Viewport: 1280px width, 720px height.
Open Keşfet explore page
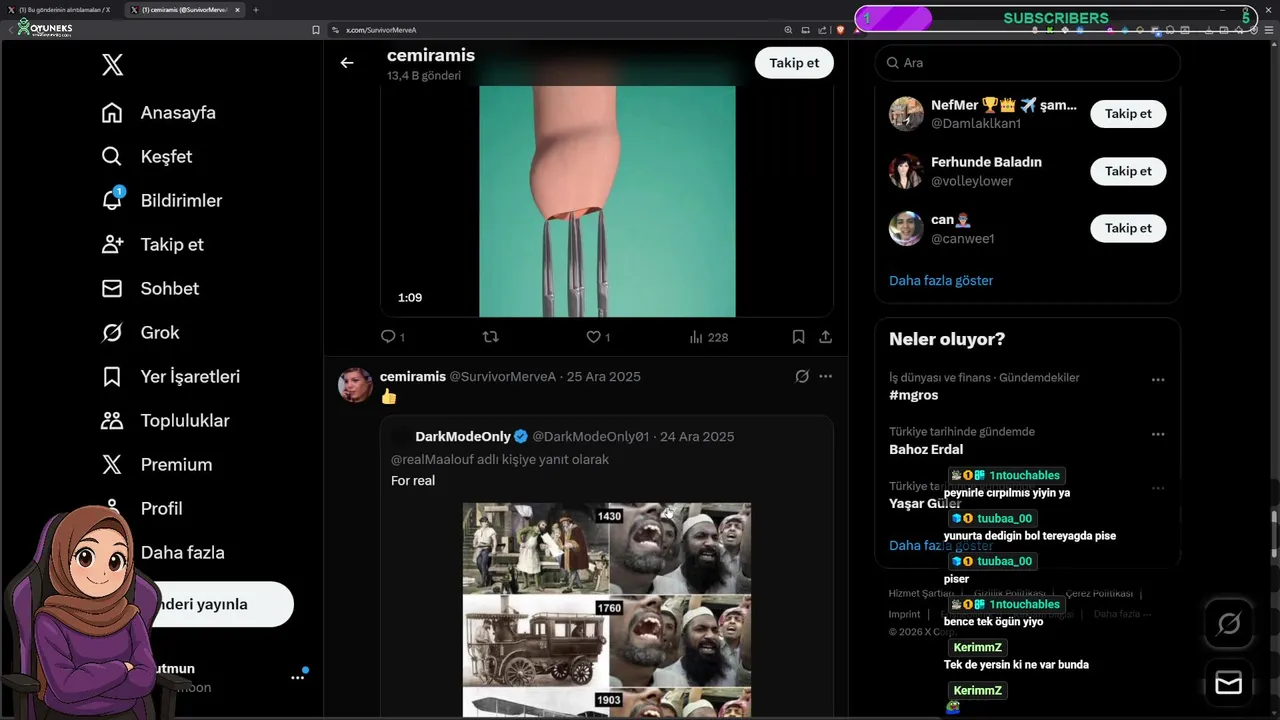pos(147,156)
